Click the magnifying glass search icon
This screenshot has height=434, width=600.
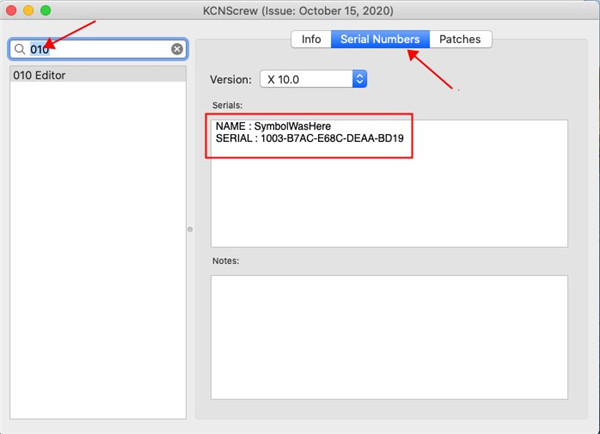(x=20, y=49)
